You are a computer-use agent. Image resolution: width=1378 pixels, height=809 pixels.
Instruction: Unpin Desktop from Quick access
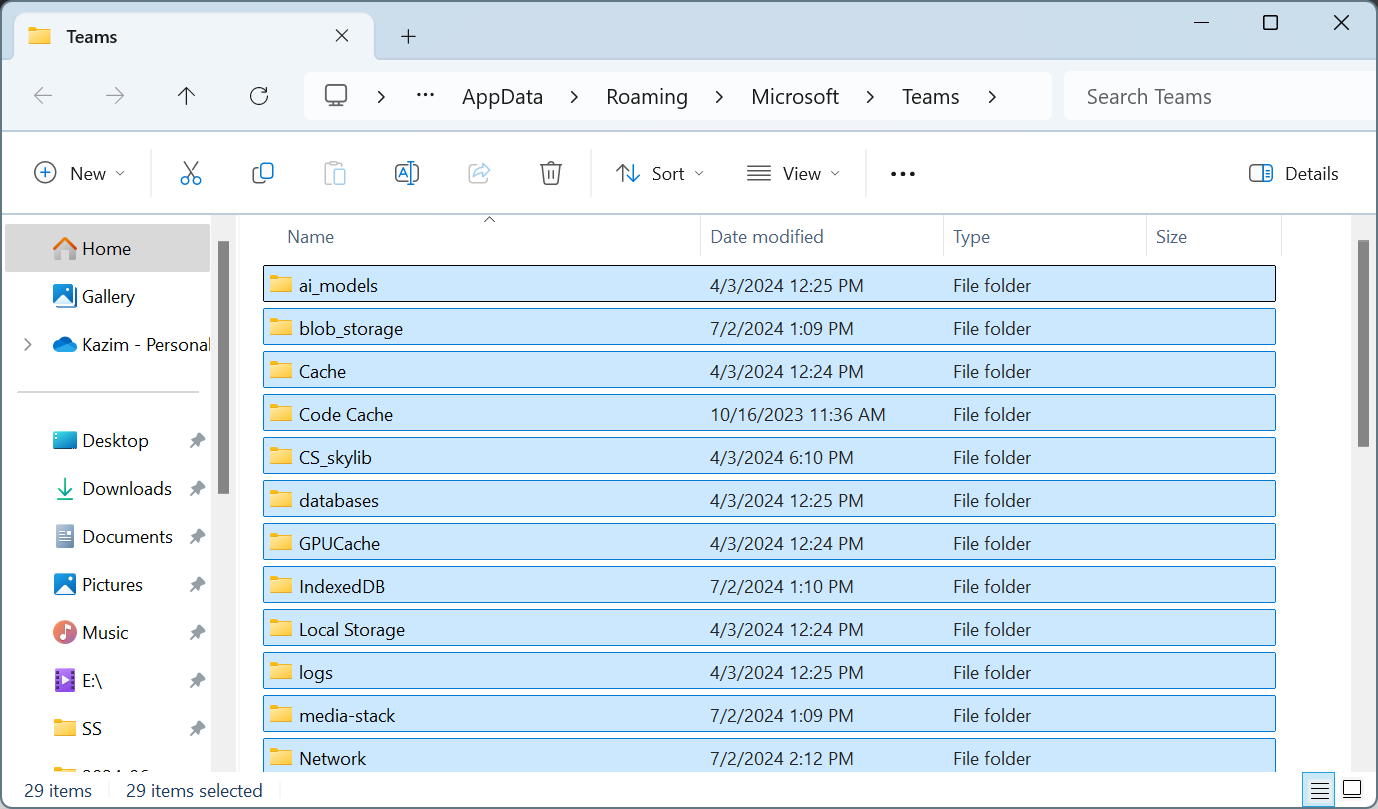pyautogui.click(x=198, y=441)
